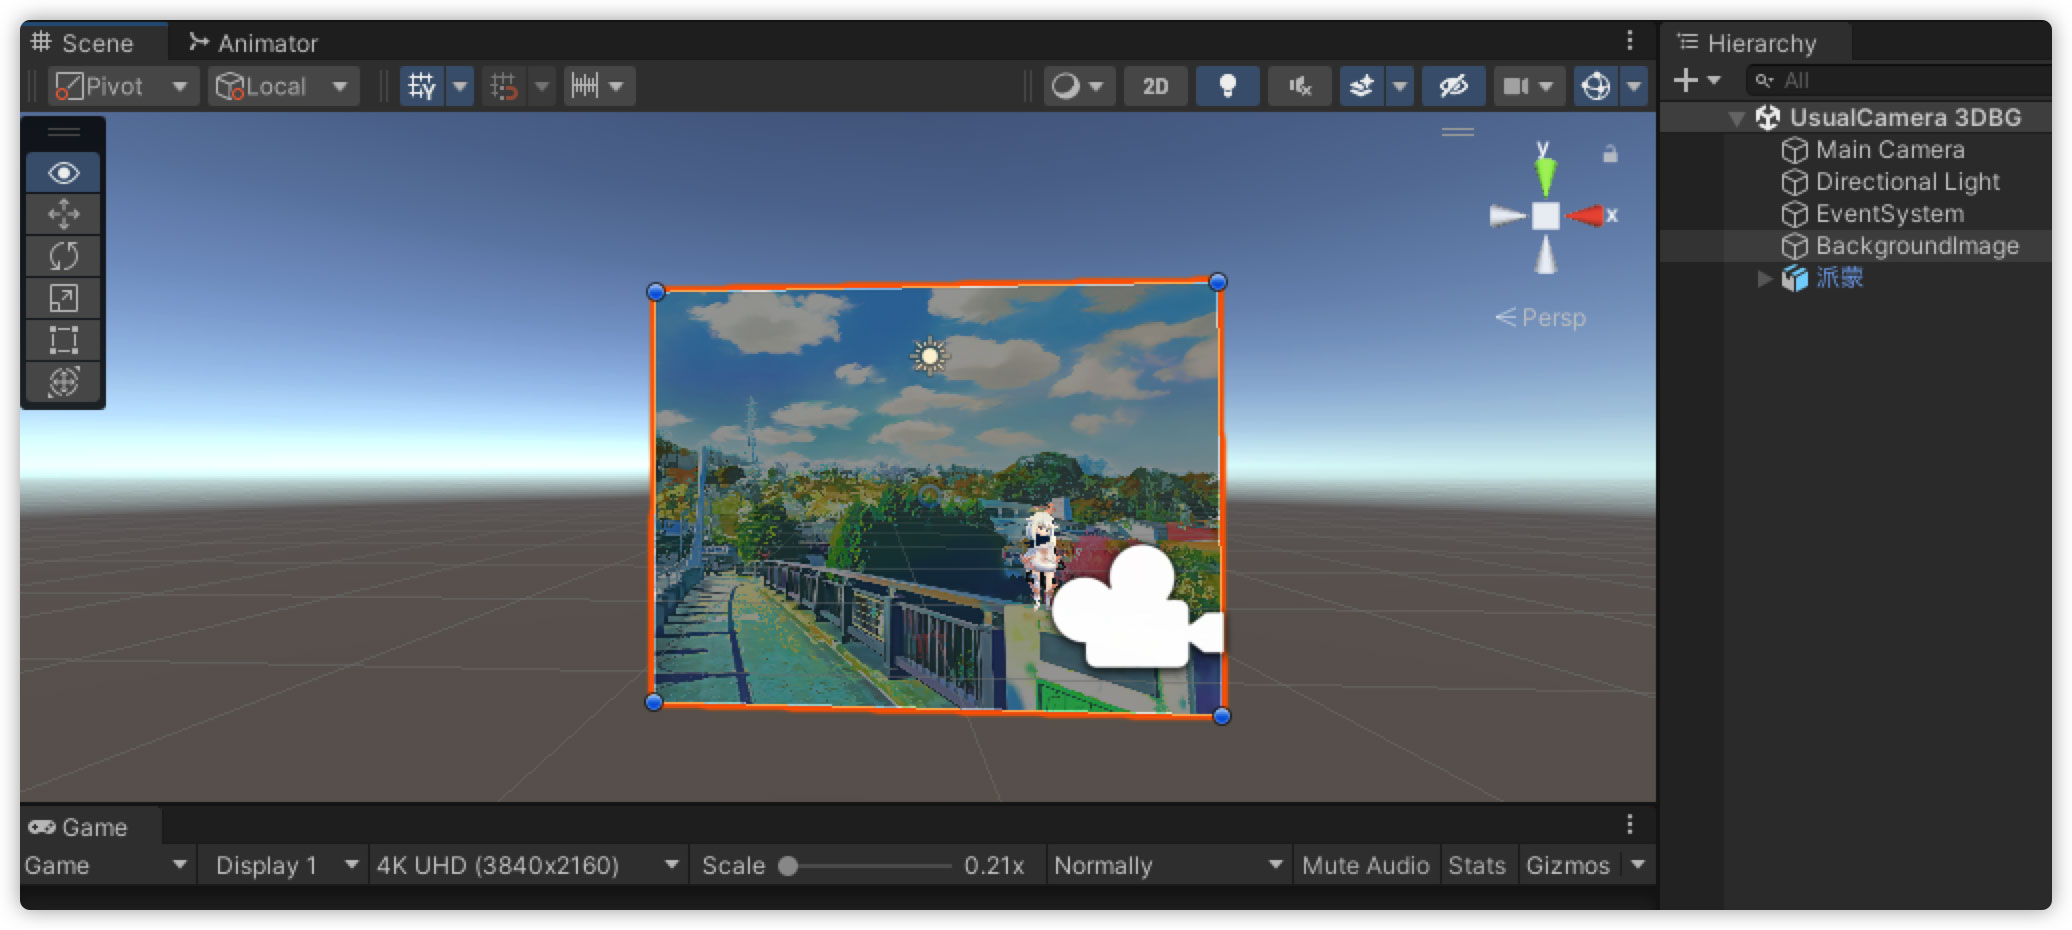The height and width of the screenshot is (930, 2072).
Task: Toggle scene lighting bulb
Action: coord(1227,86)
